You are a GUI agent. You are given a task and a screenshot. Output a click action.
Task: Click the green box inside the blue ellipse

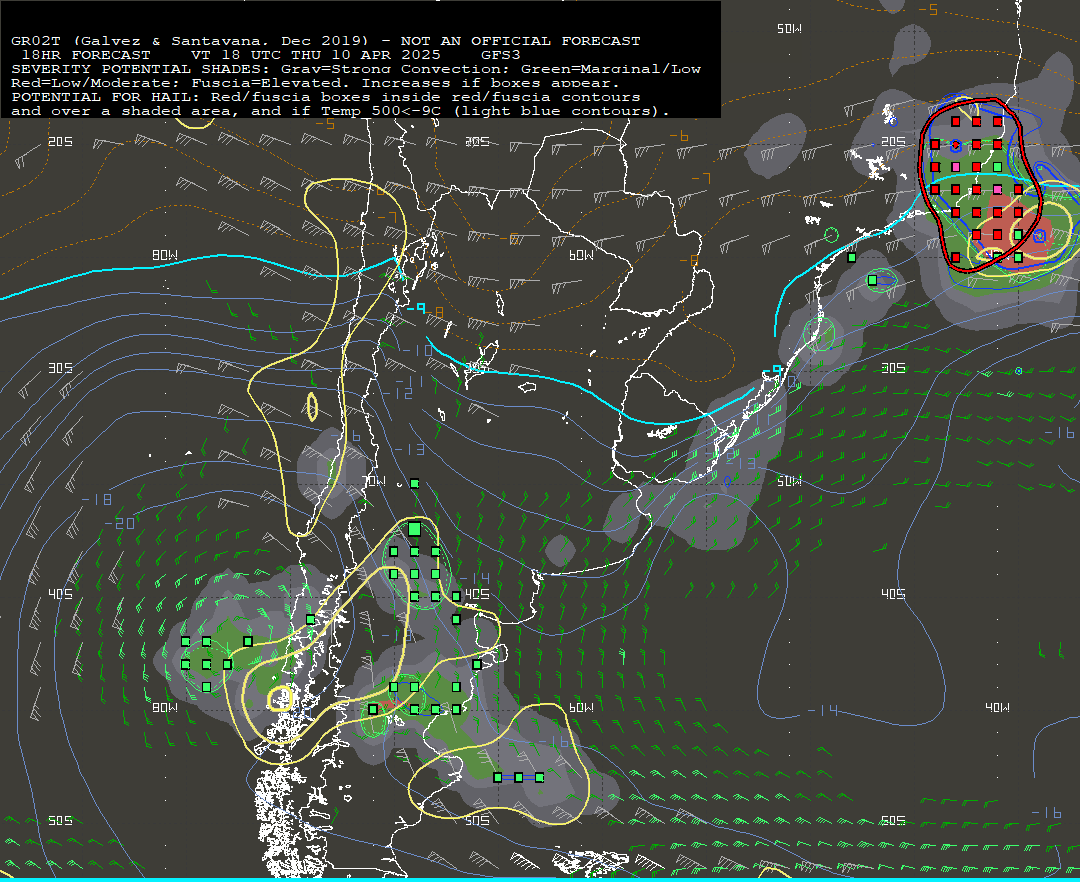873,280
